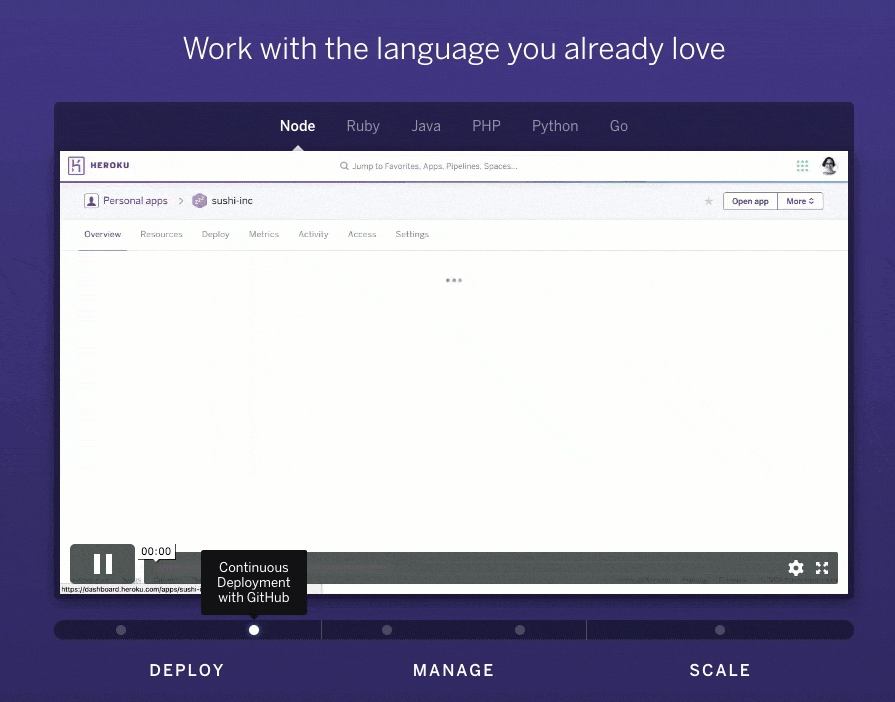Jump to the Scale timeline dot
This screenshot has width=895, height=702.
tap(720, 630)
